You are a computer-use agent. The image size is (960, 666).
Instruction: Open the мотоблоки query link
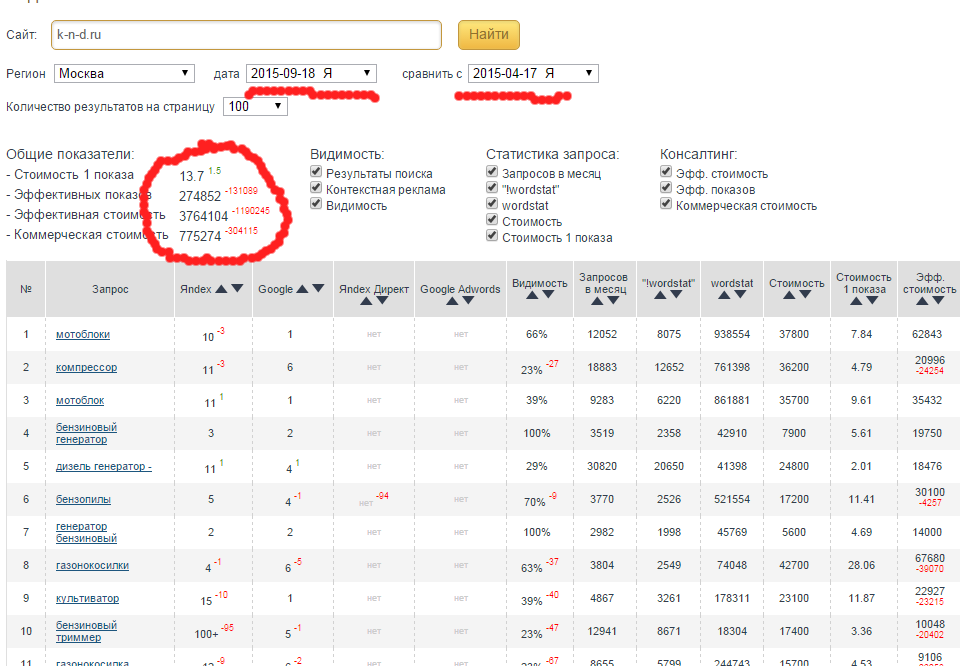pyautogui.click(x=83, y=335)
